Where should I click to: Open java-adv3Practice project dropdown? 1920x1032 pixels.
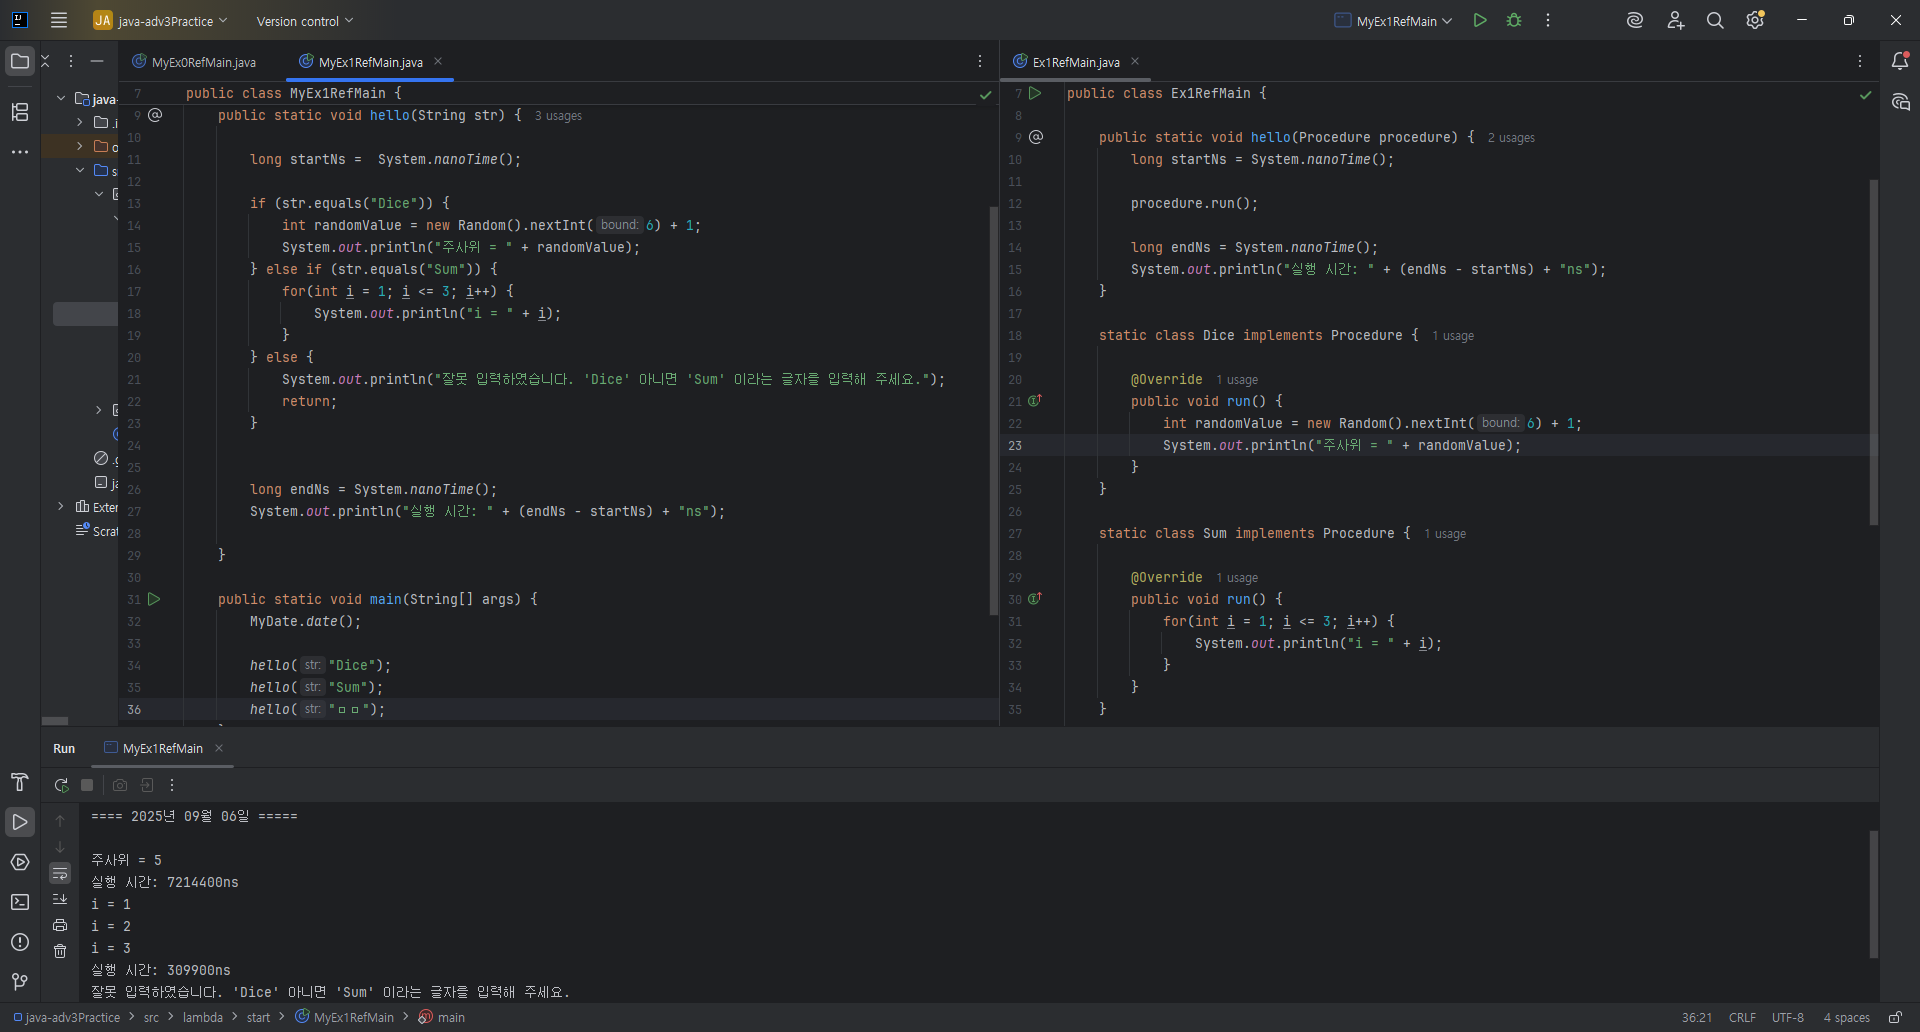pyautogui.click(x=161, y=20)
